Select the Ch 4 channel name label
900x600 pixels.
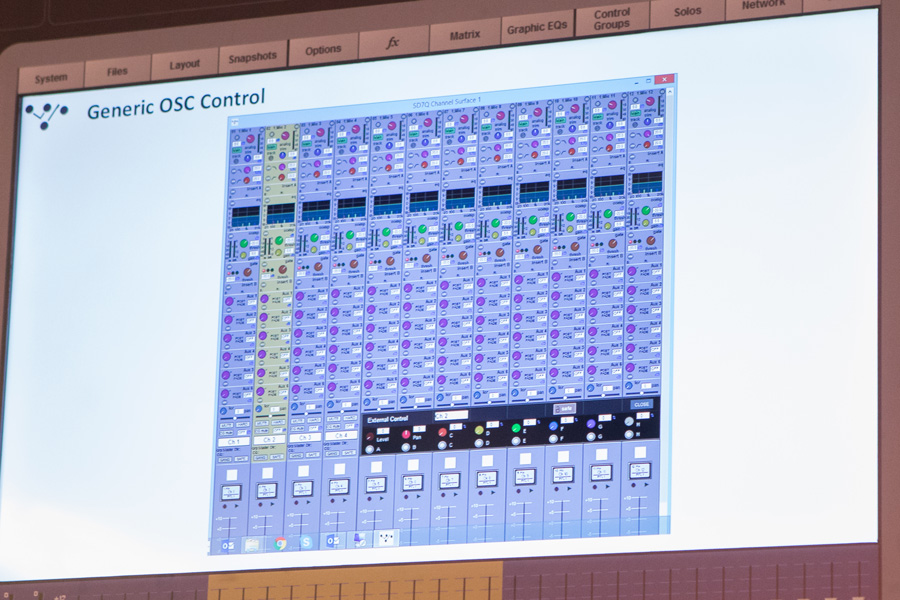[341, 435]
